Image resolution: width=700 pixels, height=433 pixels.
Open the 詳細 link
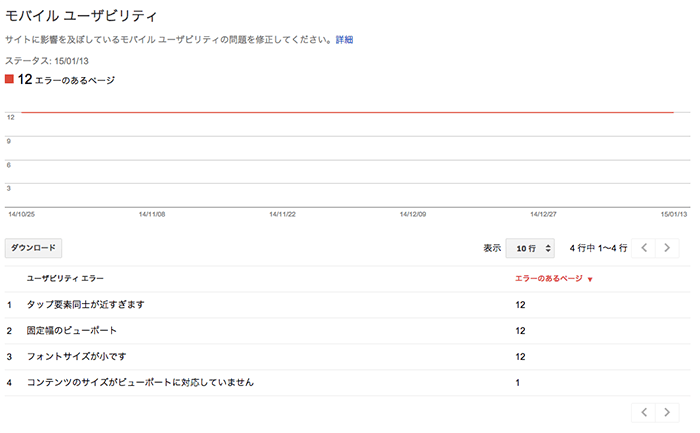tap(344, 40)
